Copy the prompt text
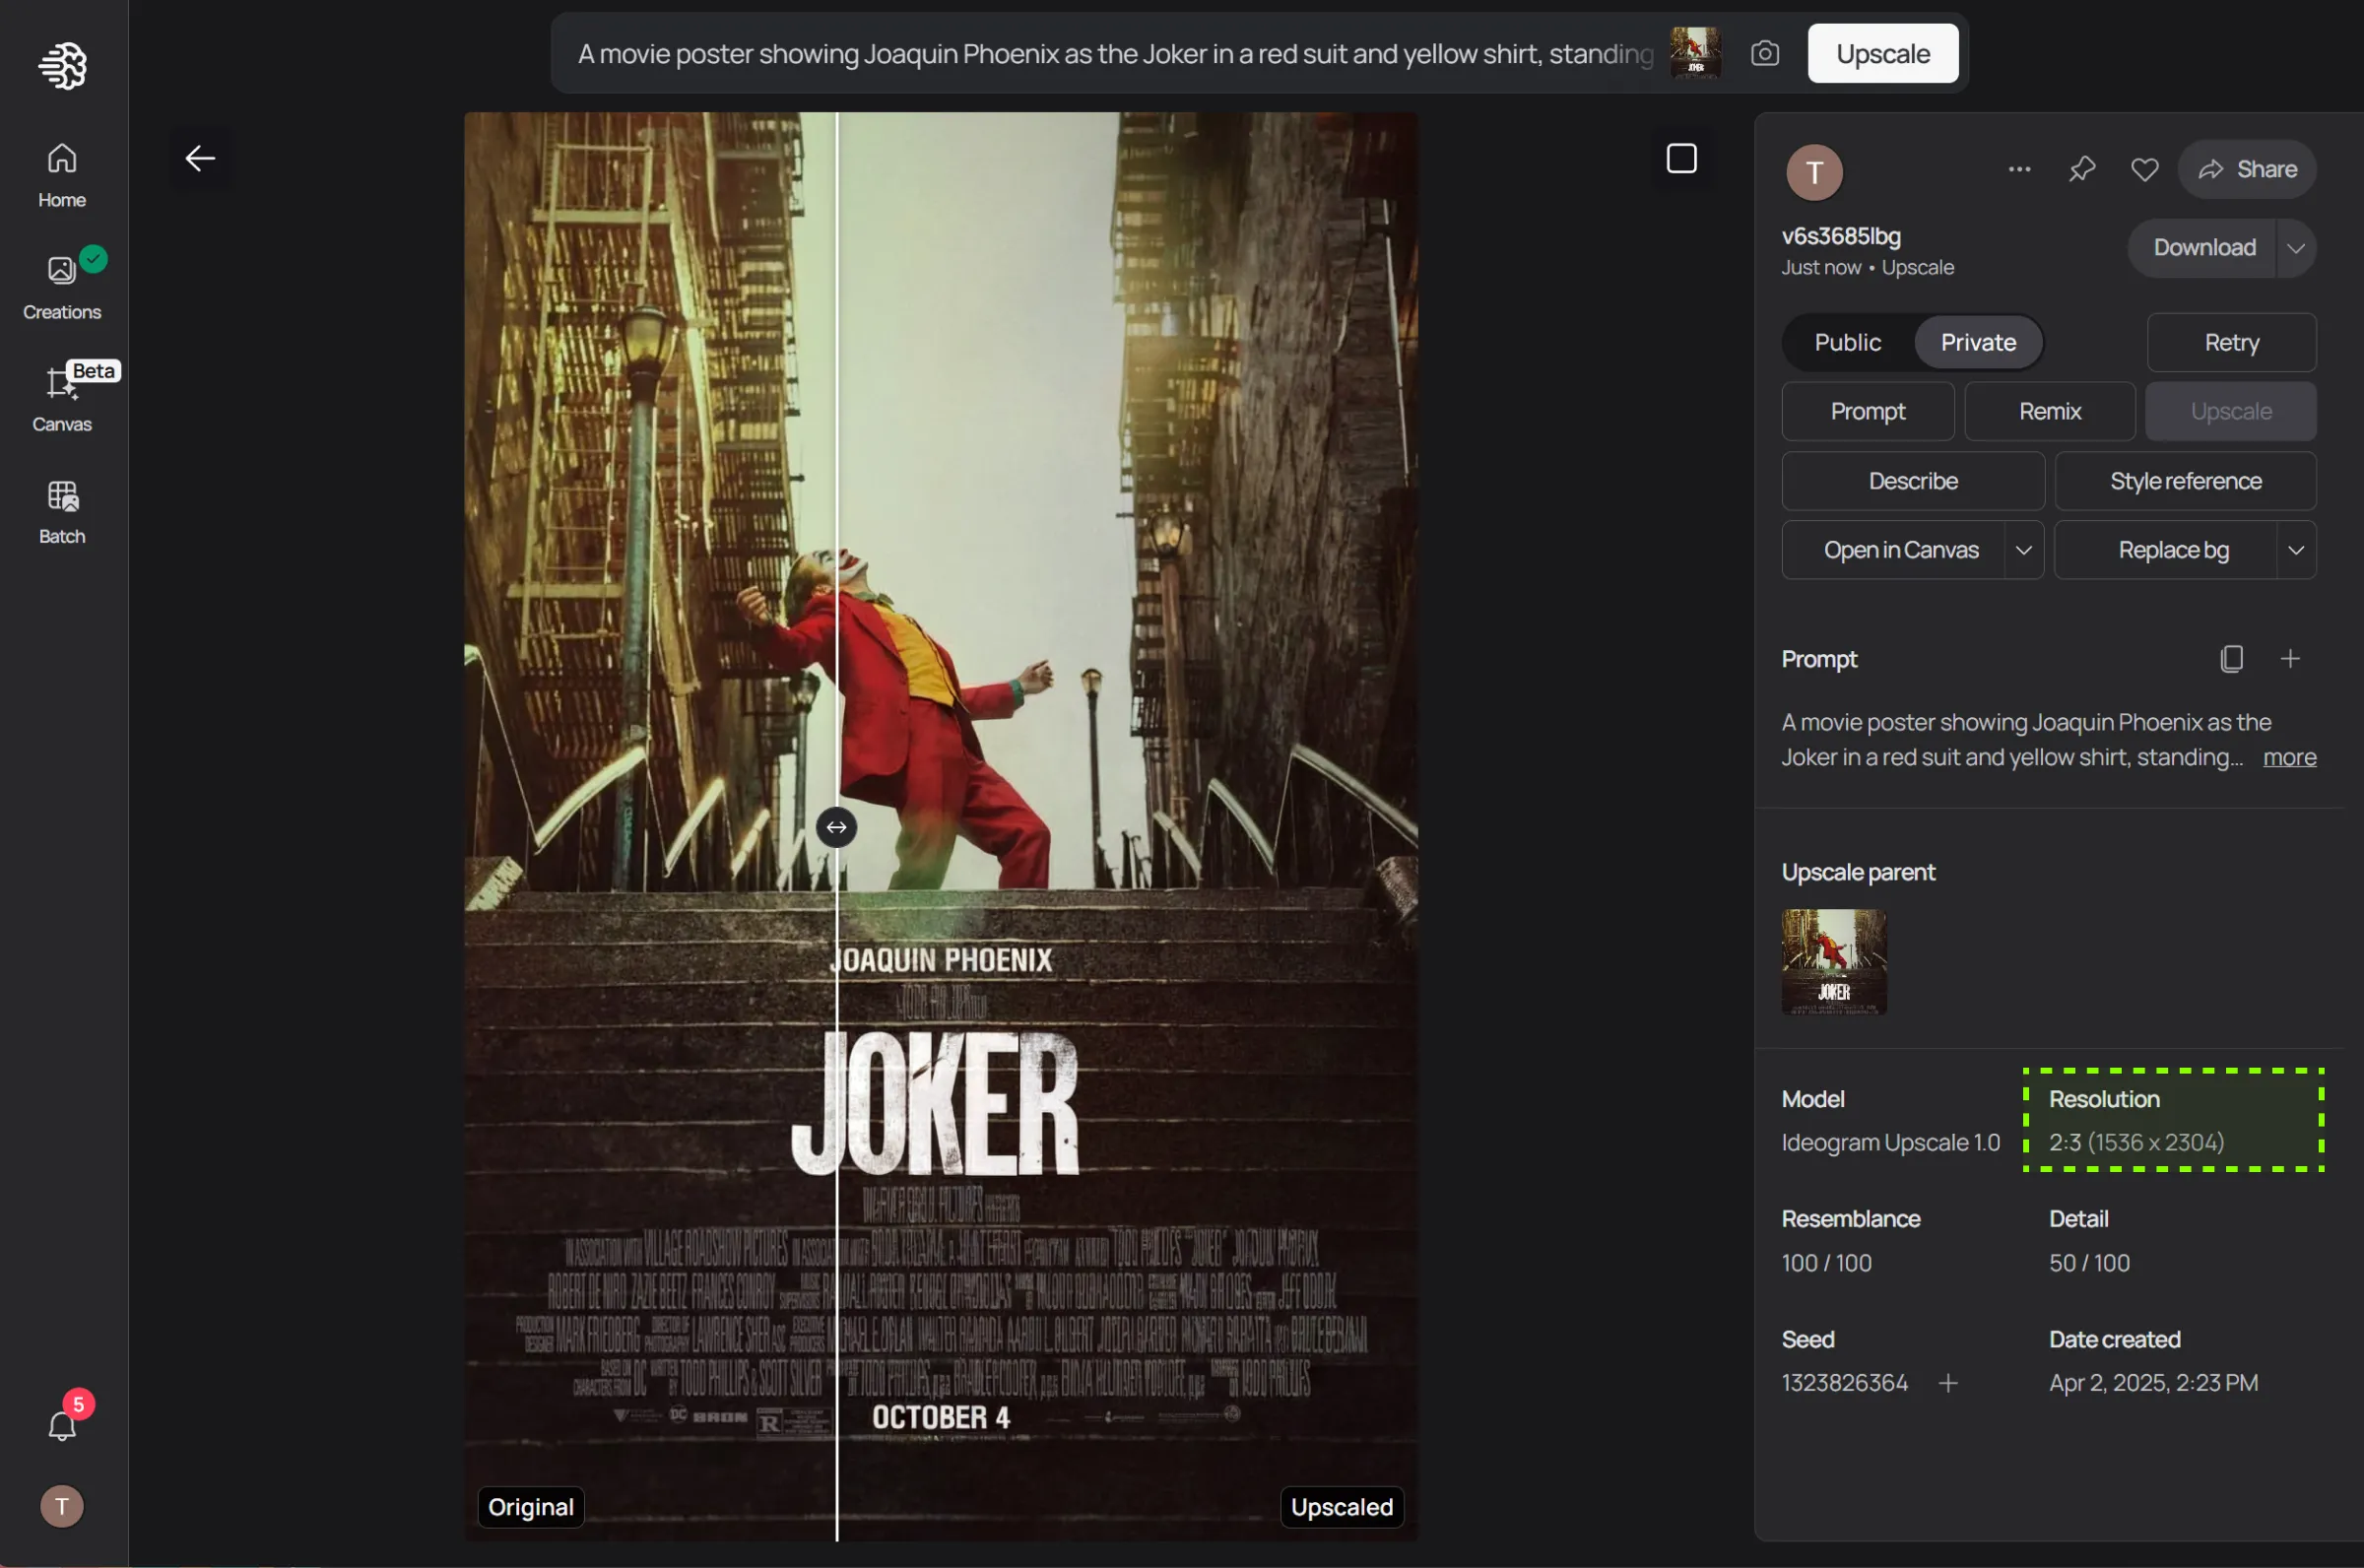2364x1568 pixels. coord(2231,658)
